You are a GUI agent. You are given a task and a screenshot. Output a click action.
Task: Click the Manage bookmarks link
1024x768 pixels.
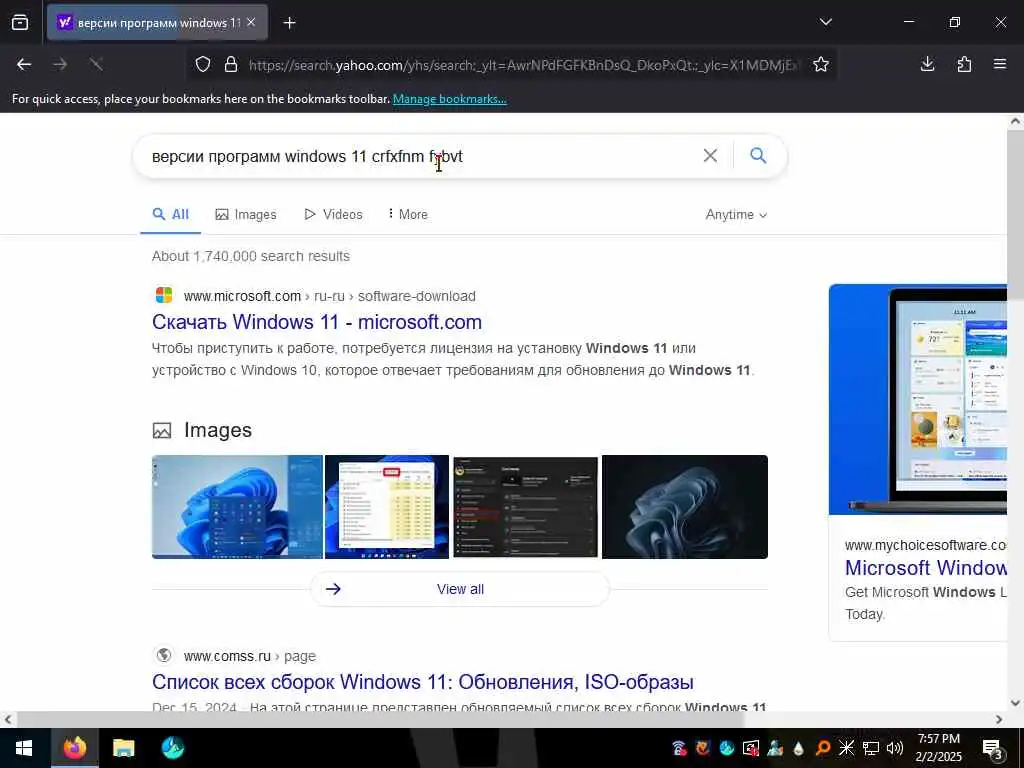tap(449, 99)
